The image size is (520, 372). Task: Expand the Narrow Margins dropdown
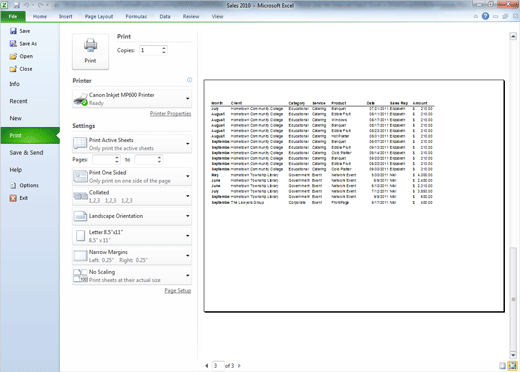point(132,256)
